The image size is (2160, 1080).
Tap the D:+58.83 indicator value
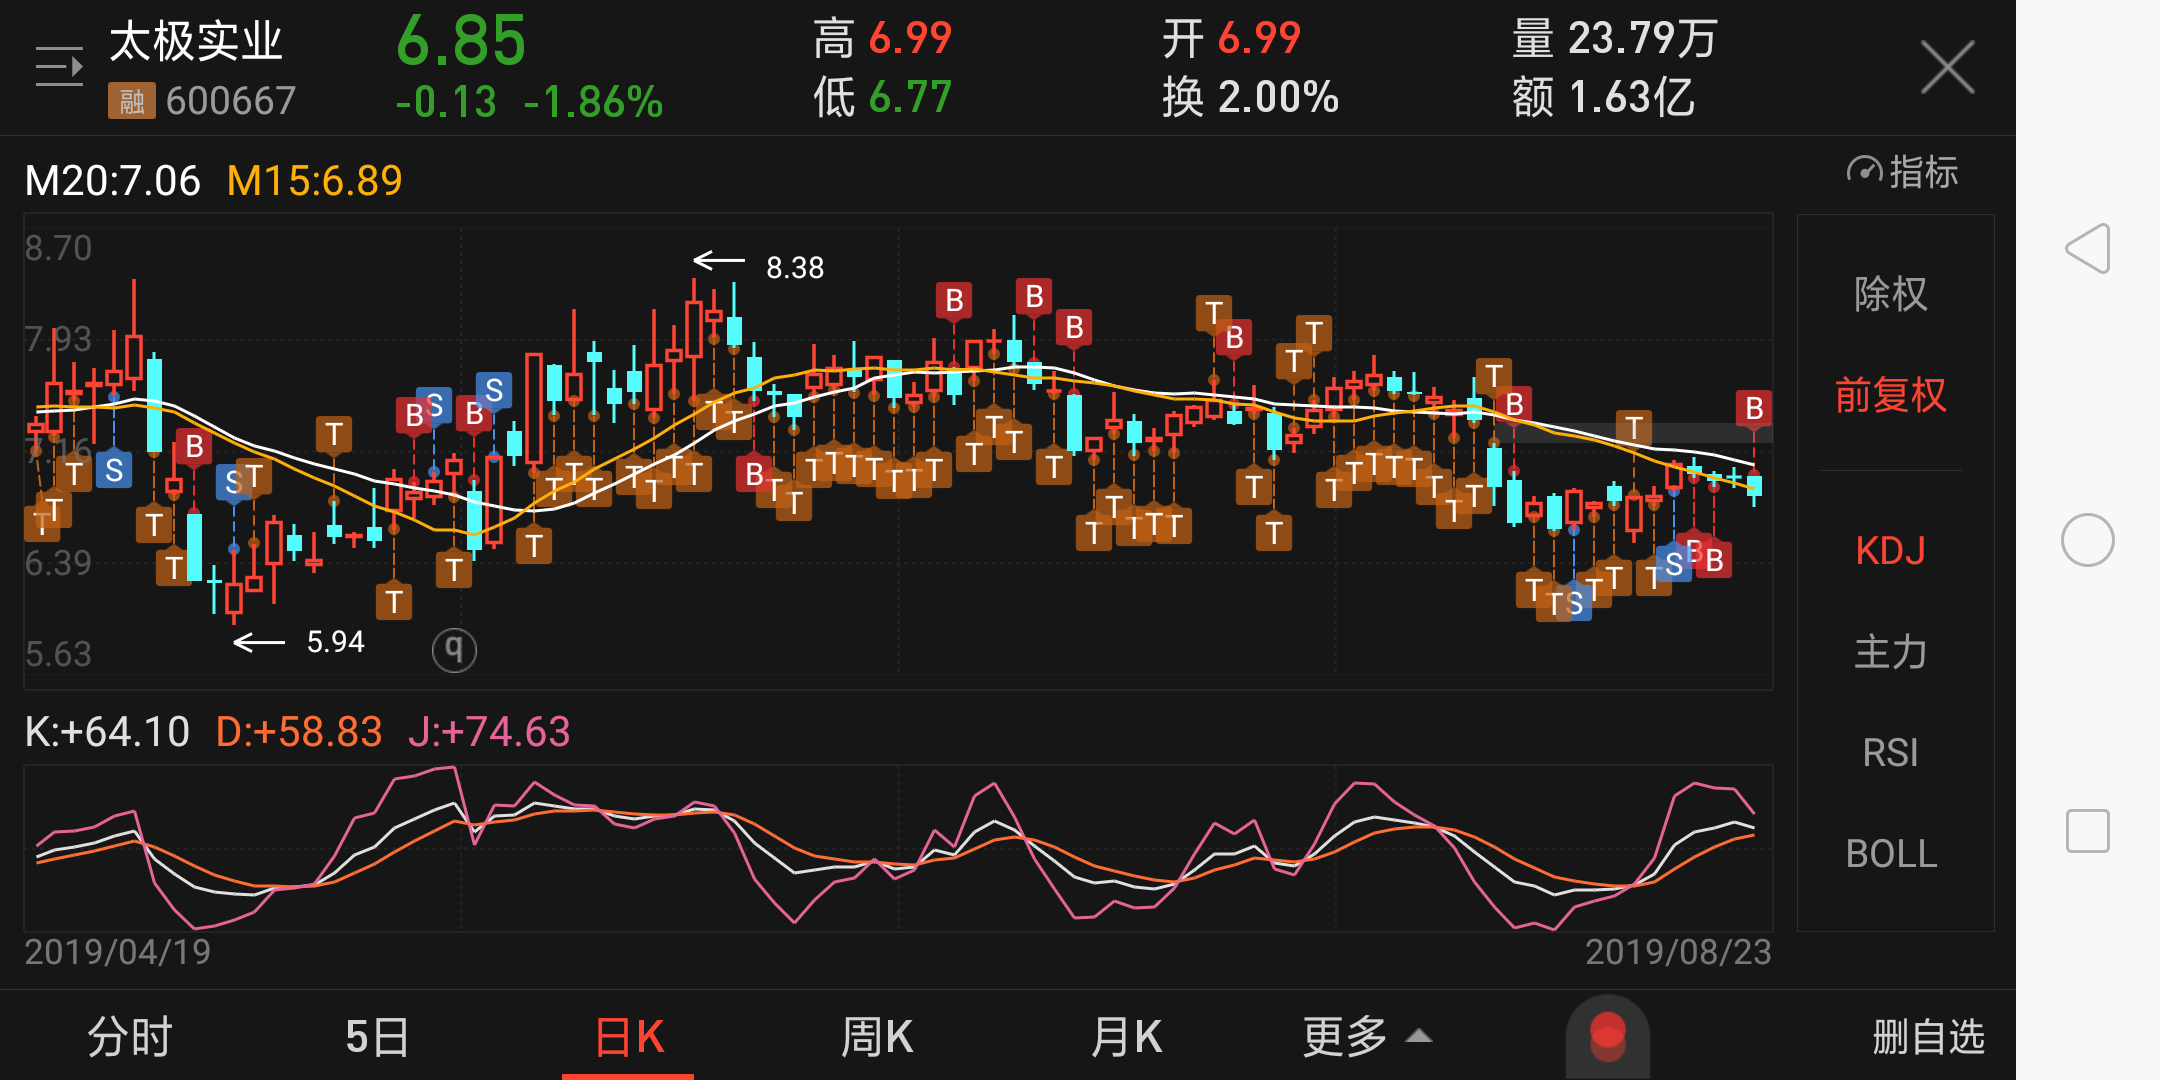299,732
